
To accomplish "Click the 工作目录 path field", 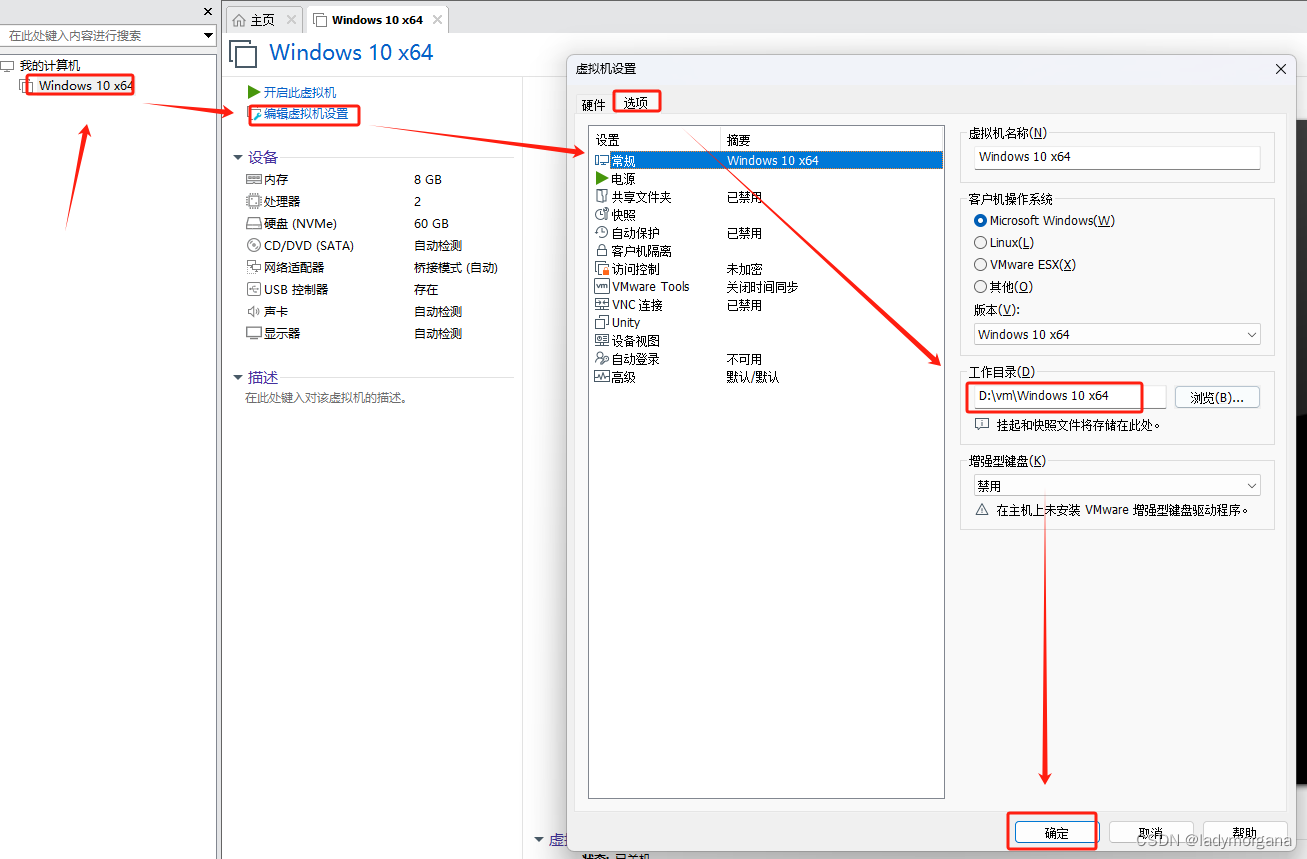I will click(x=1070, y=396).
